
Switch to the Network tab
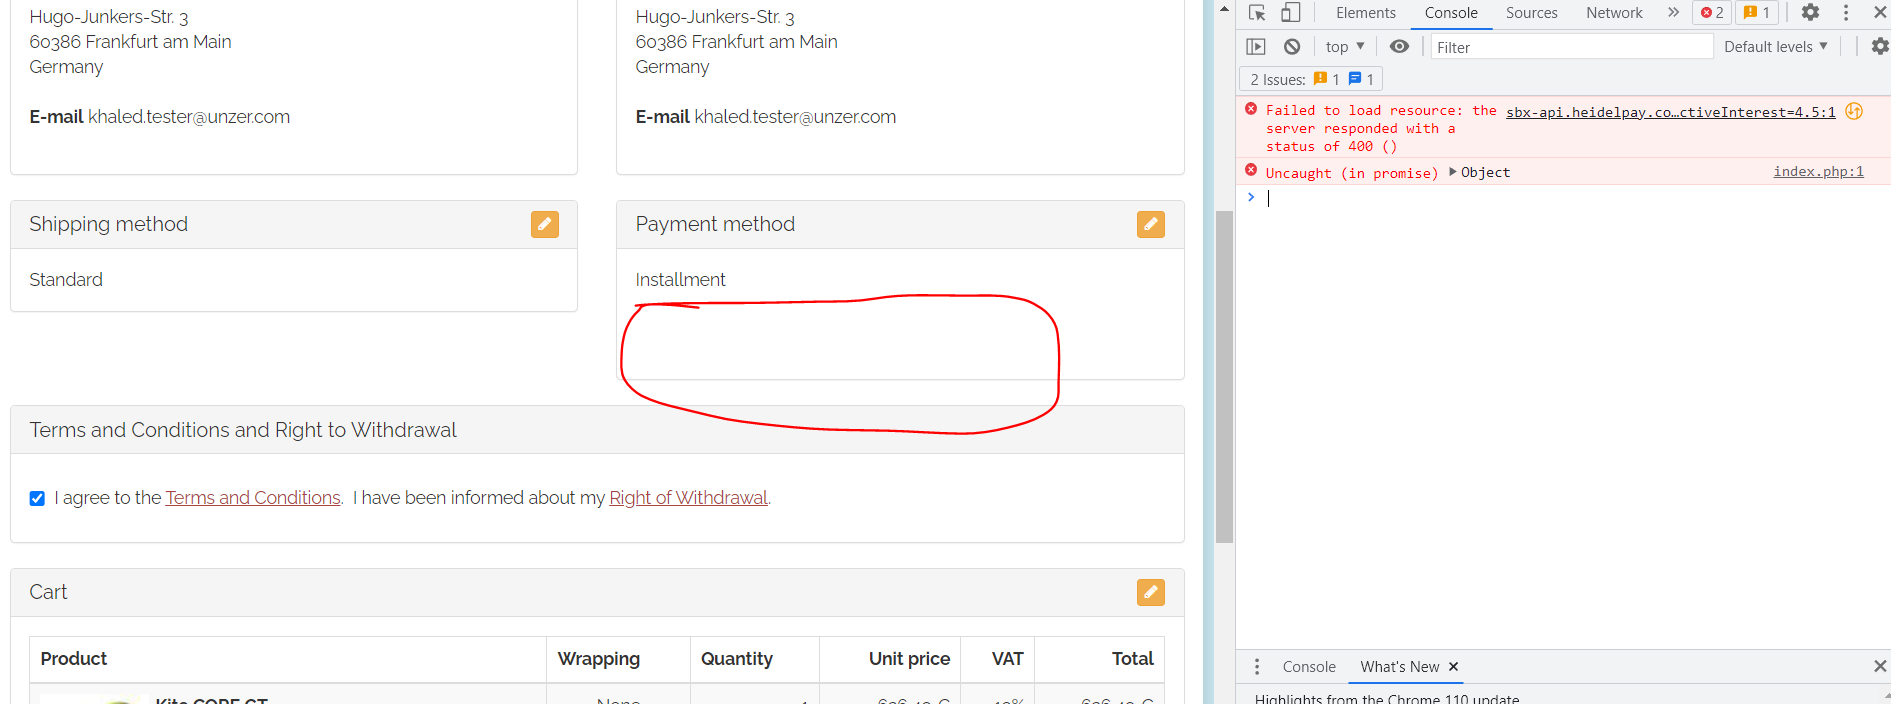1614,13
